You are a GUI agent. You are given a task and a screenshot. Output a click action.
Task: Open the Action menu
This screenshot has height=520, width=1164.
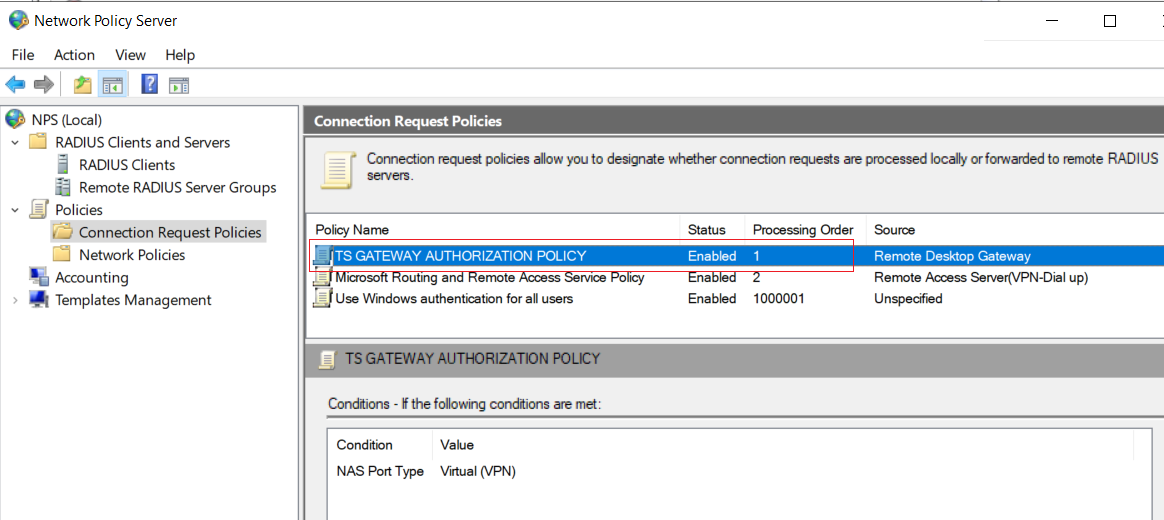(74, 55)
